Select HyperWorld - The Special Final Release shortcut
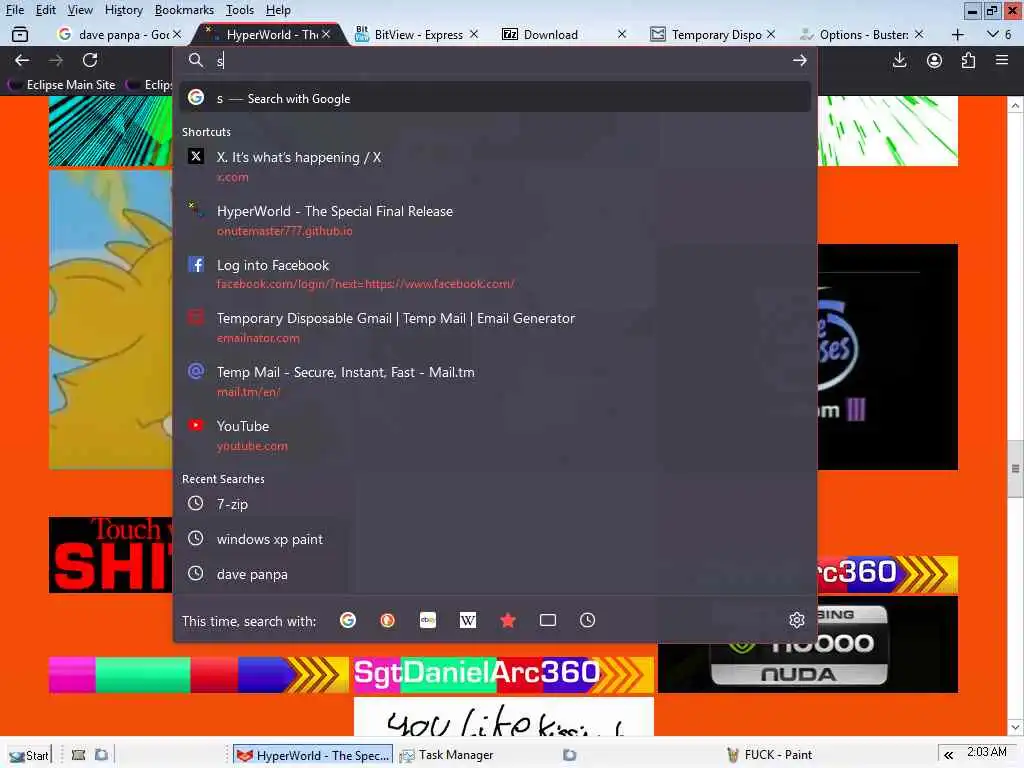Viewport: 1024px width, 768px height. tap(495, 220)
